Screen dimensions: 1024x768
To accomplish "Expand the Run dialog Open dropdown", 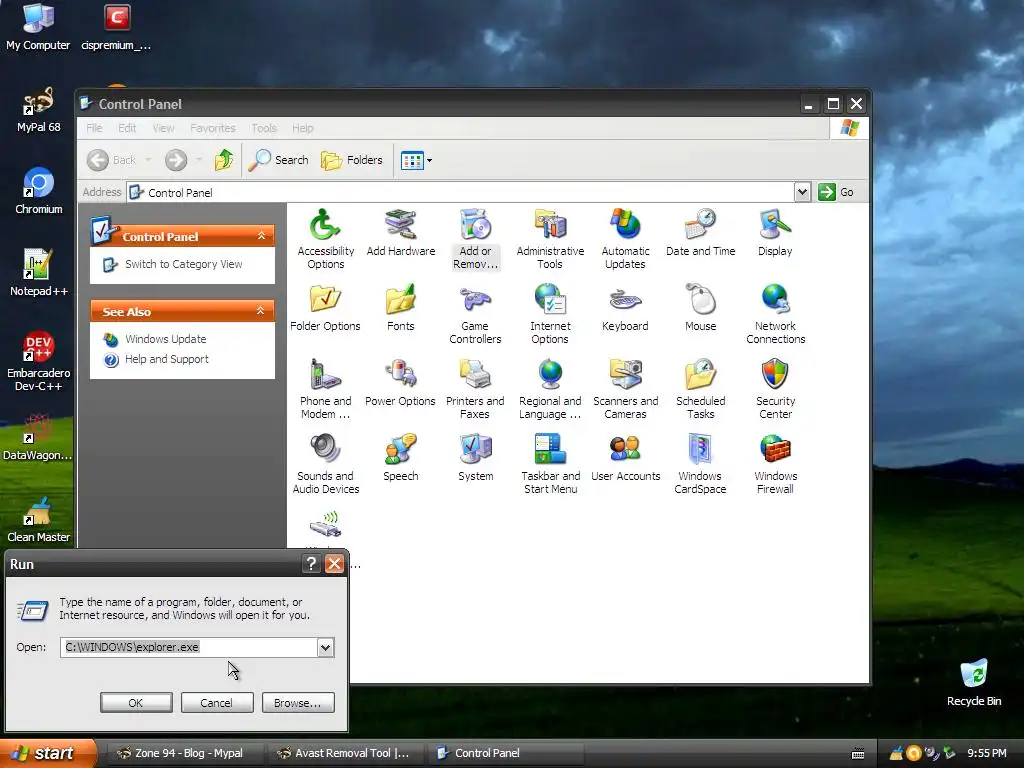I will click(325, 647).
